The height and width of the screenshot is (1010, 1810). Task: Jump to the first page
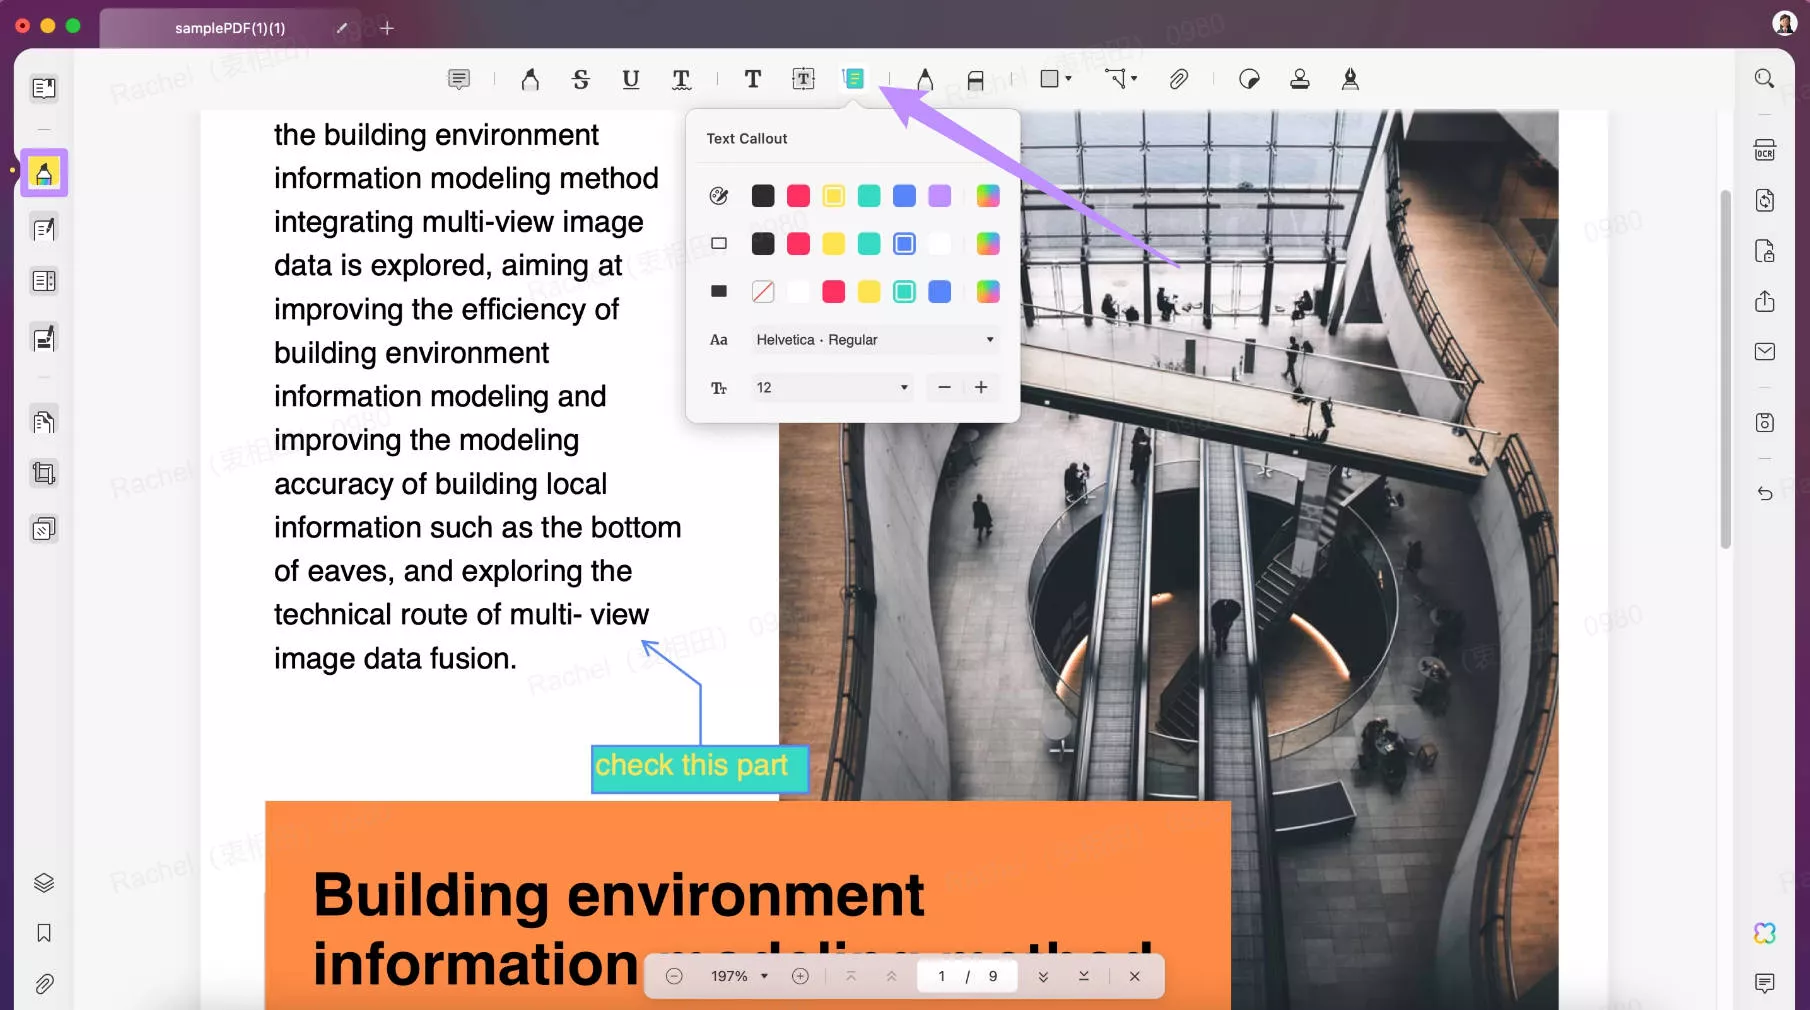[x=851, y=977]
